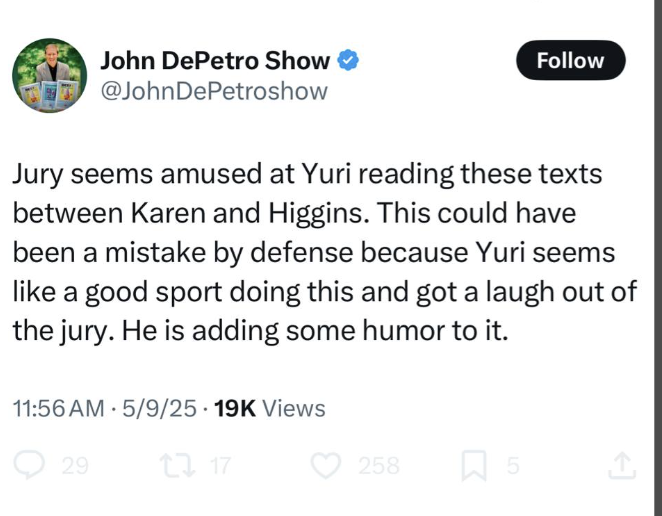Open the share icon for this tweet
This screenshot has width=662, height=516.
coord(621,464)
